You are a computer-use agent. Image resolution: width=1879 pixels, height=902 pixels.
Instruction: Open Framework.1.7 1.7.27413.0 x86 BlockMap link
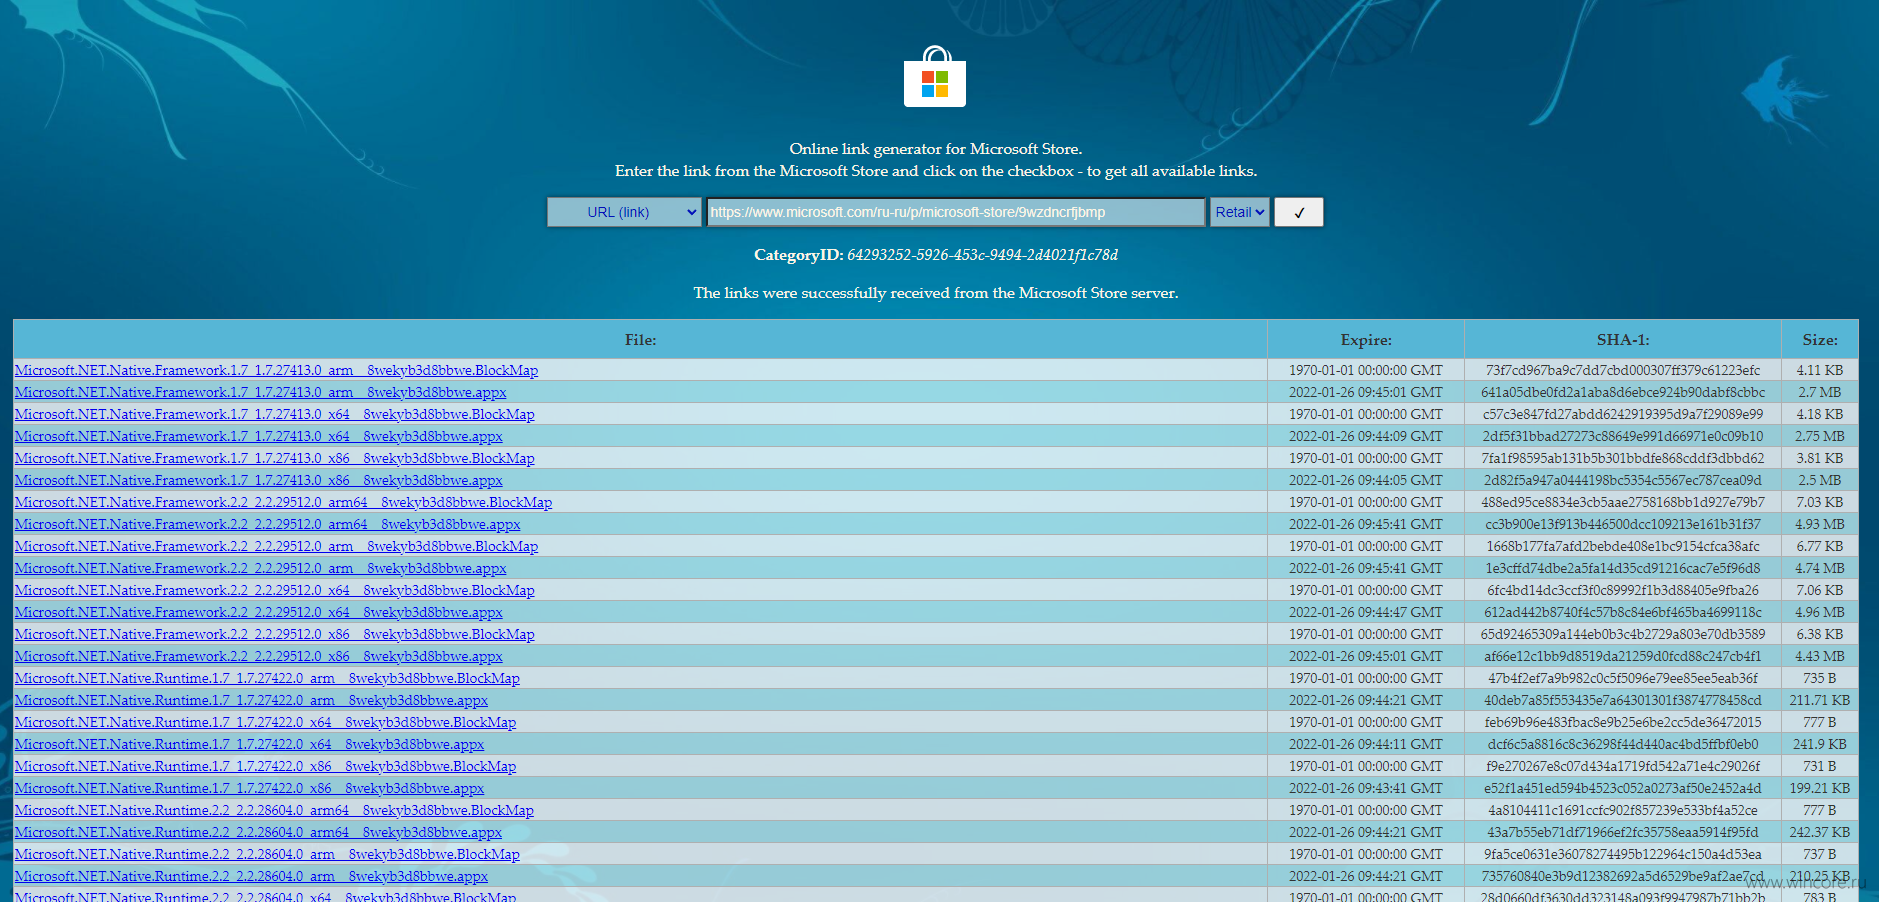(x=274, y=458)
